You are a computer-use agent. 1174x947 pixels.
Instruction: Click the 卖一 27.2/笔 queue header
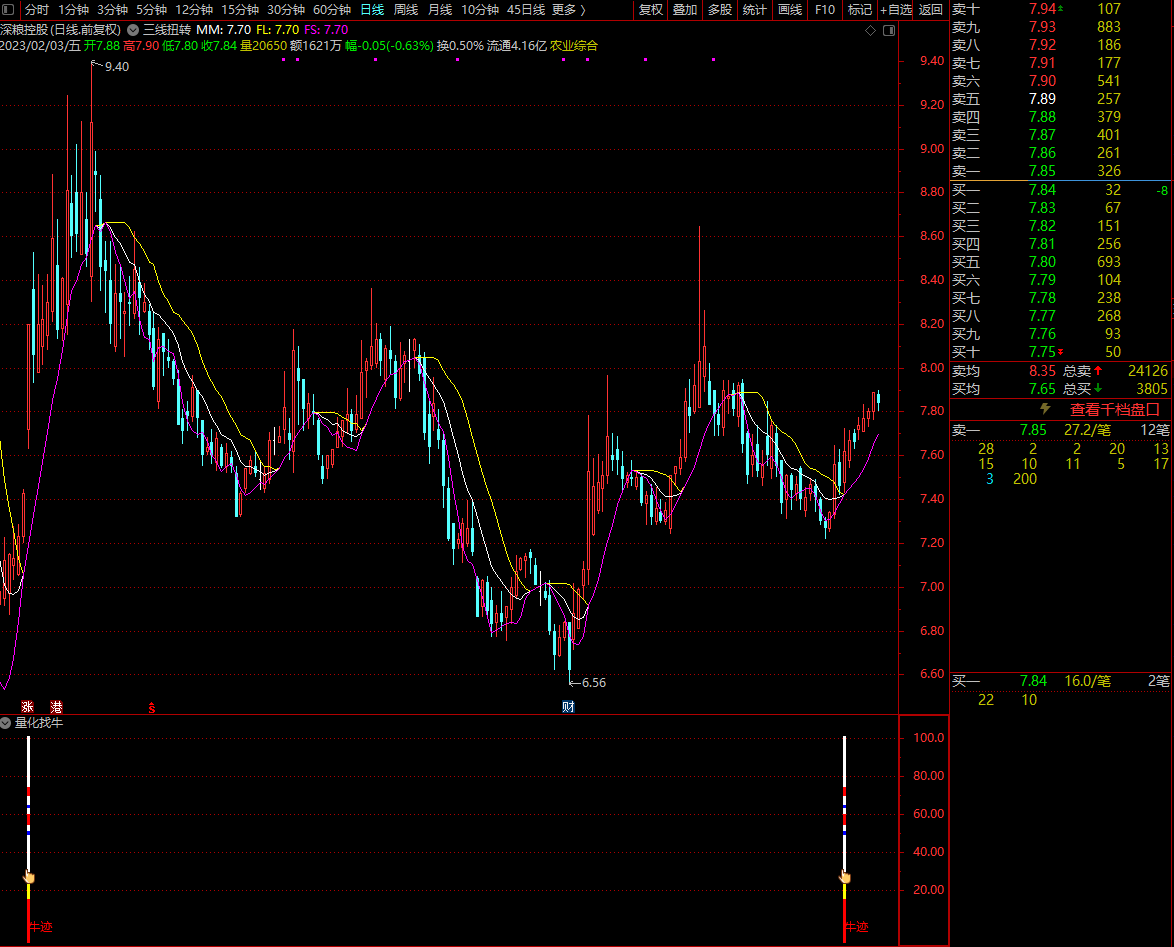click(1060, 430)
